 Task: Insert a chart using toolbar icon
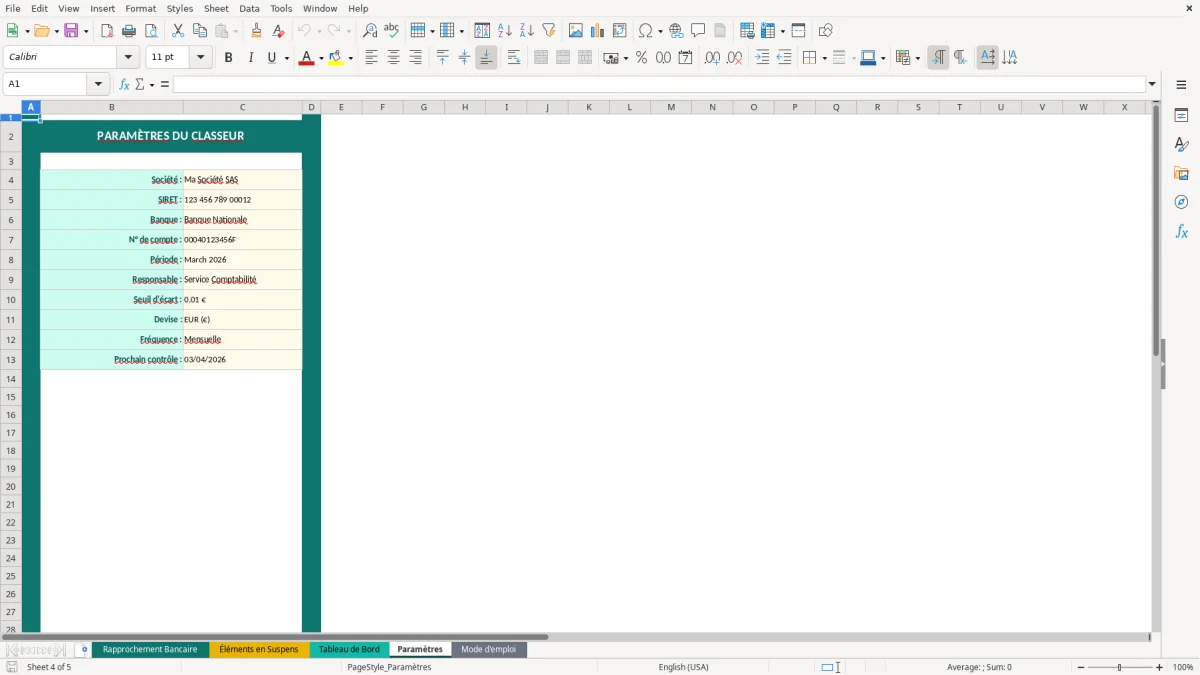click(598, 31)
